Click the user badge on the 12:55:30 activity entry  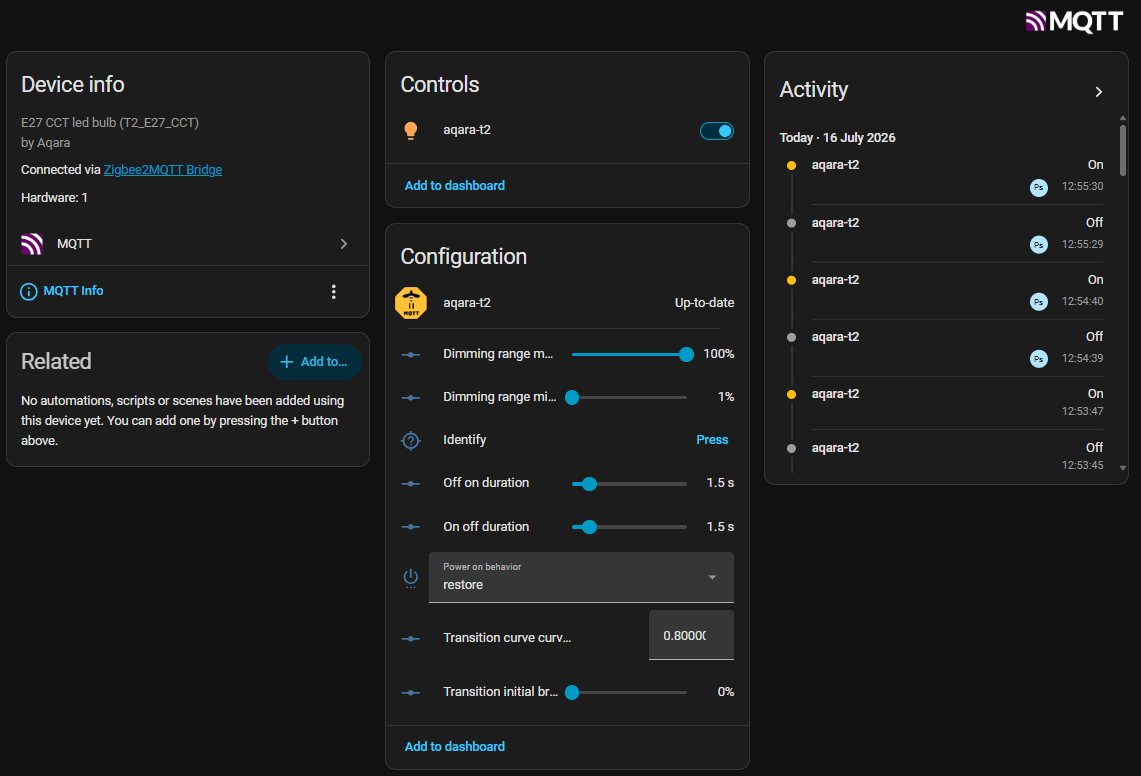pyautogui.click(x=1038, y=187)
